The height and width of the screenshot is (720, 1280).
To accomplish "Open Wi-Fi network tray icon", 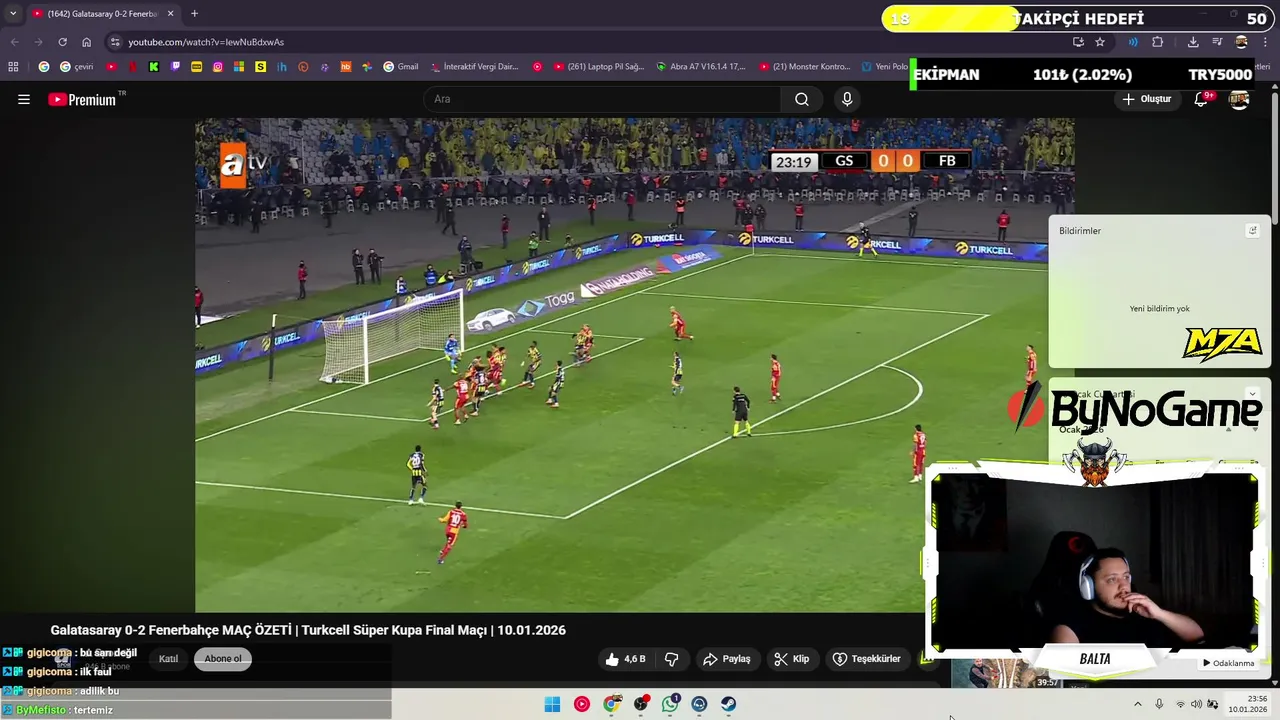I will click(1180, 704).
